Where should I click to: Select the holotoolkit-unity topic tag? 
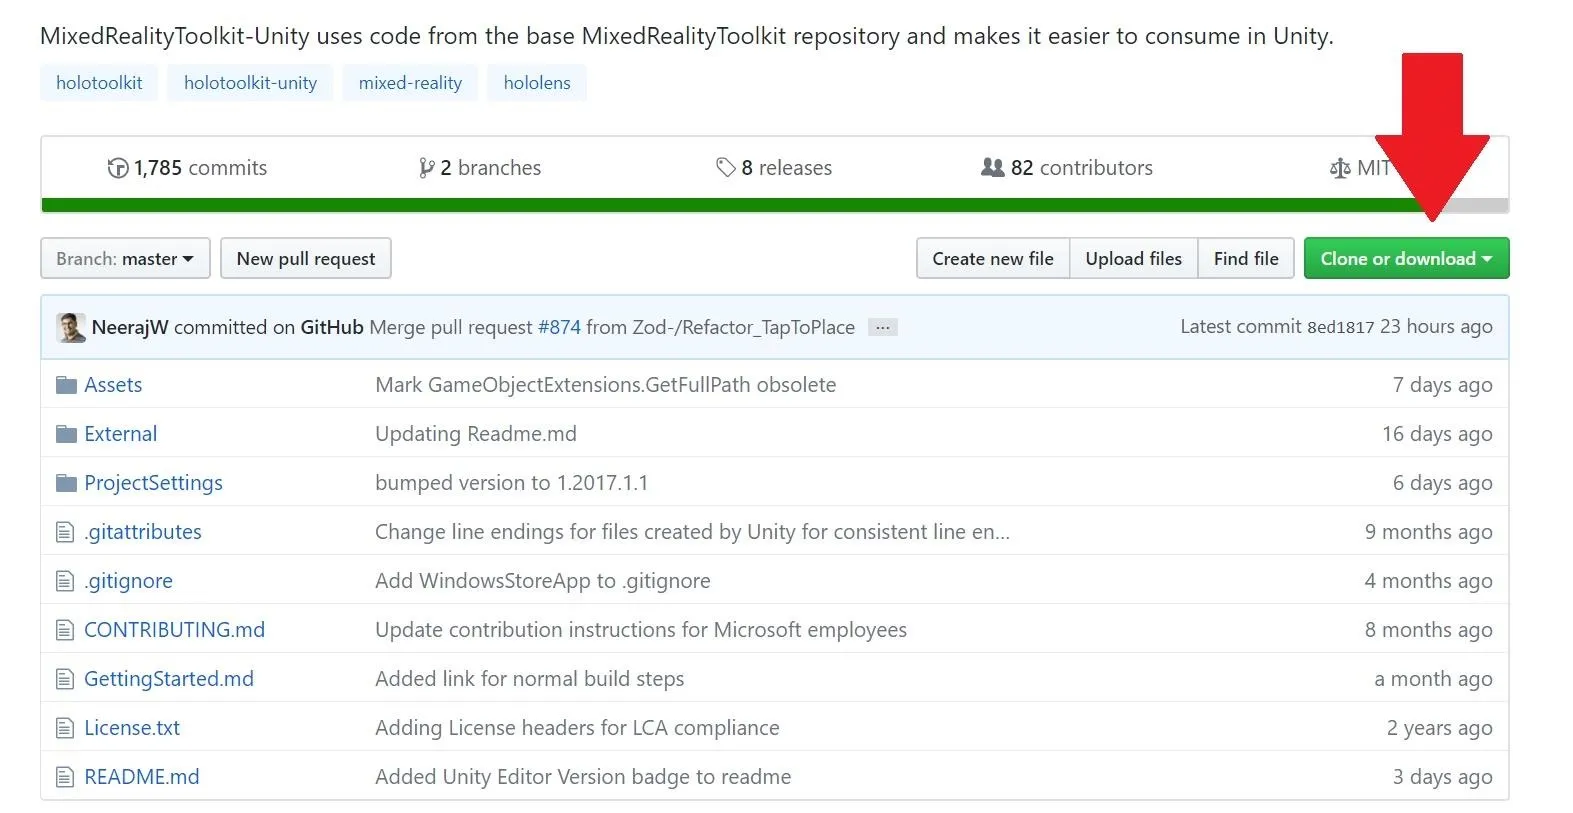click(250, 83)
